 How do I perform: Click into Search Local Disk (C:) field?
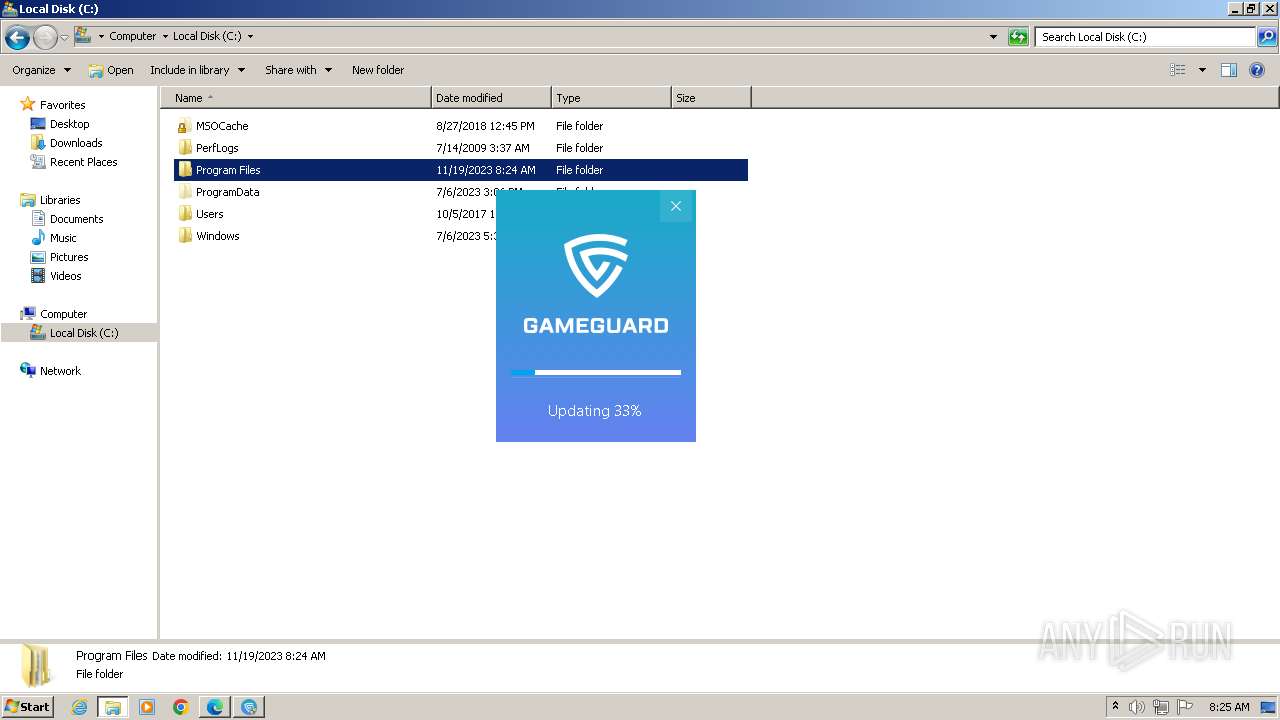1145,37
